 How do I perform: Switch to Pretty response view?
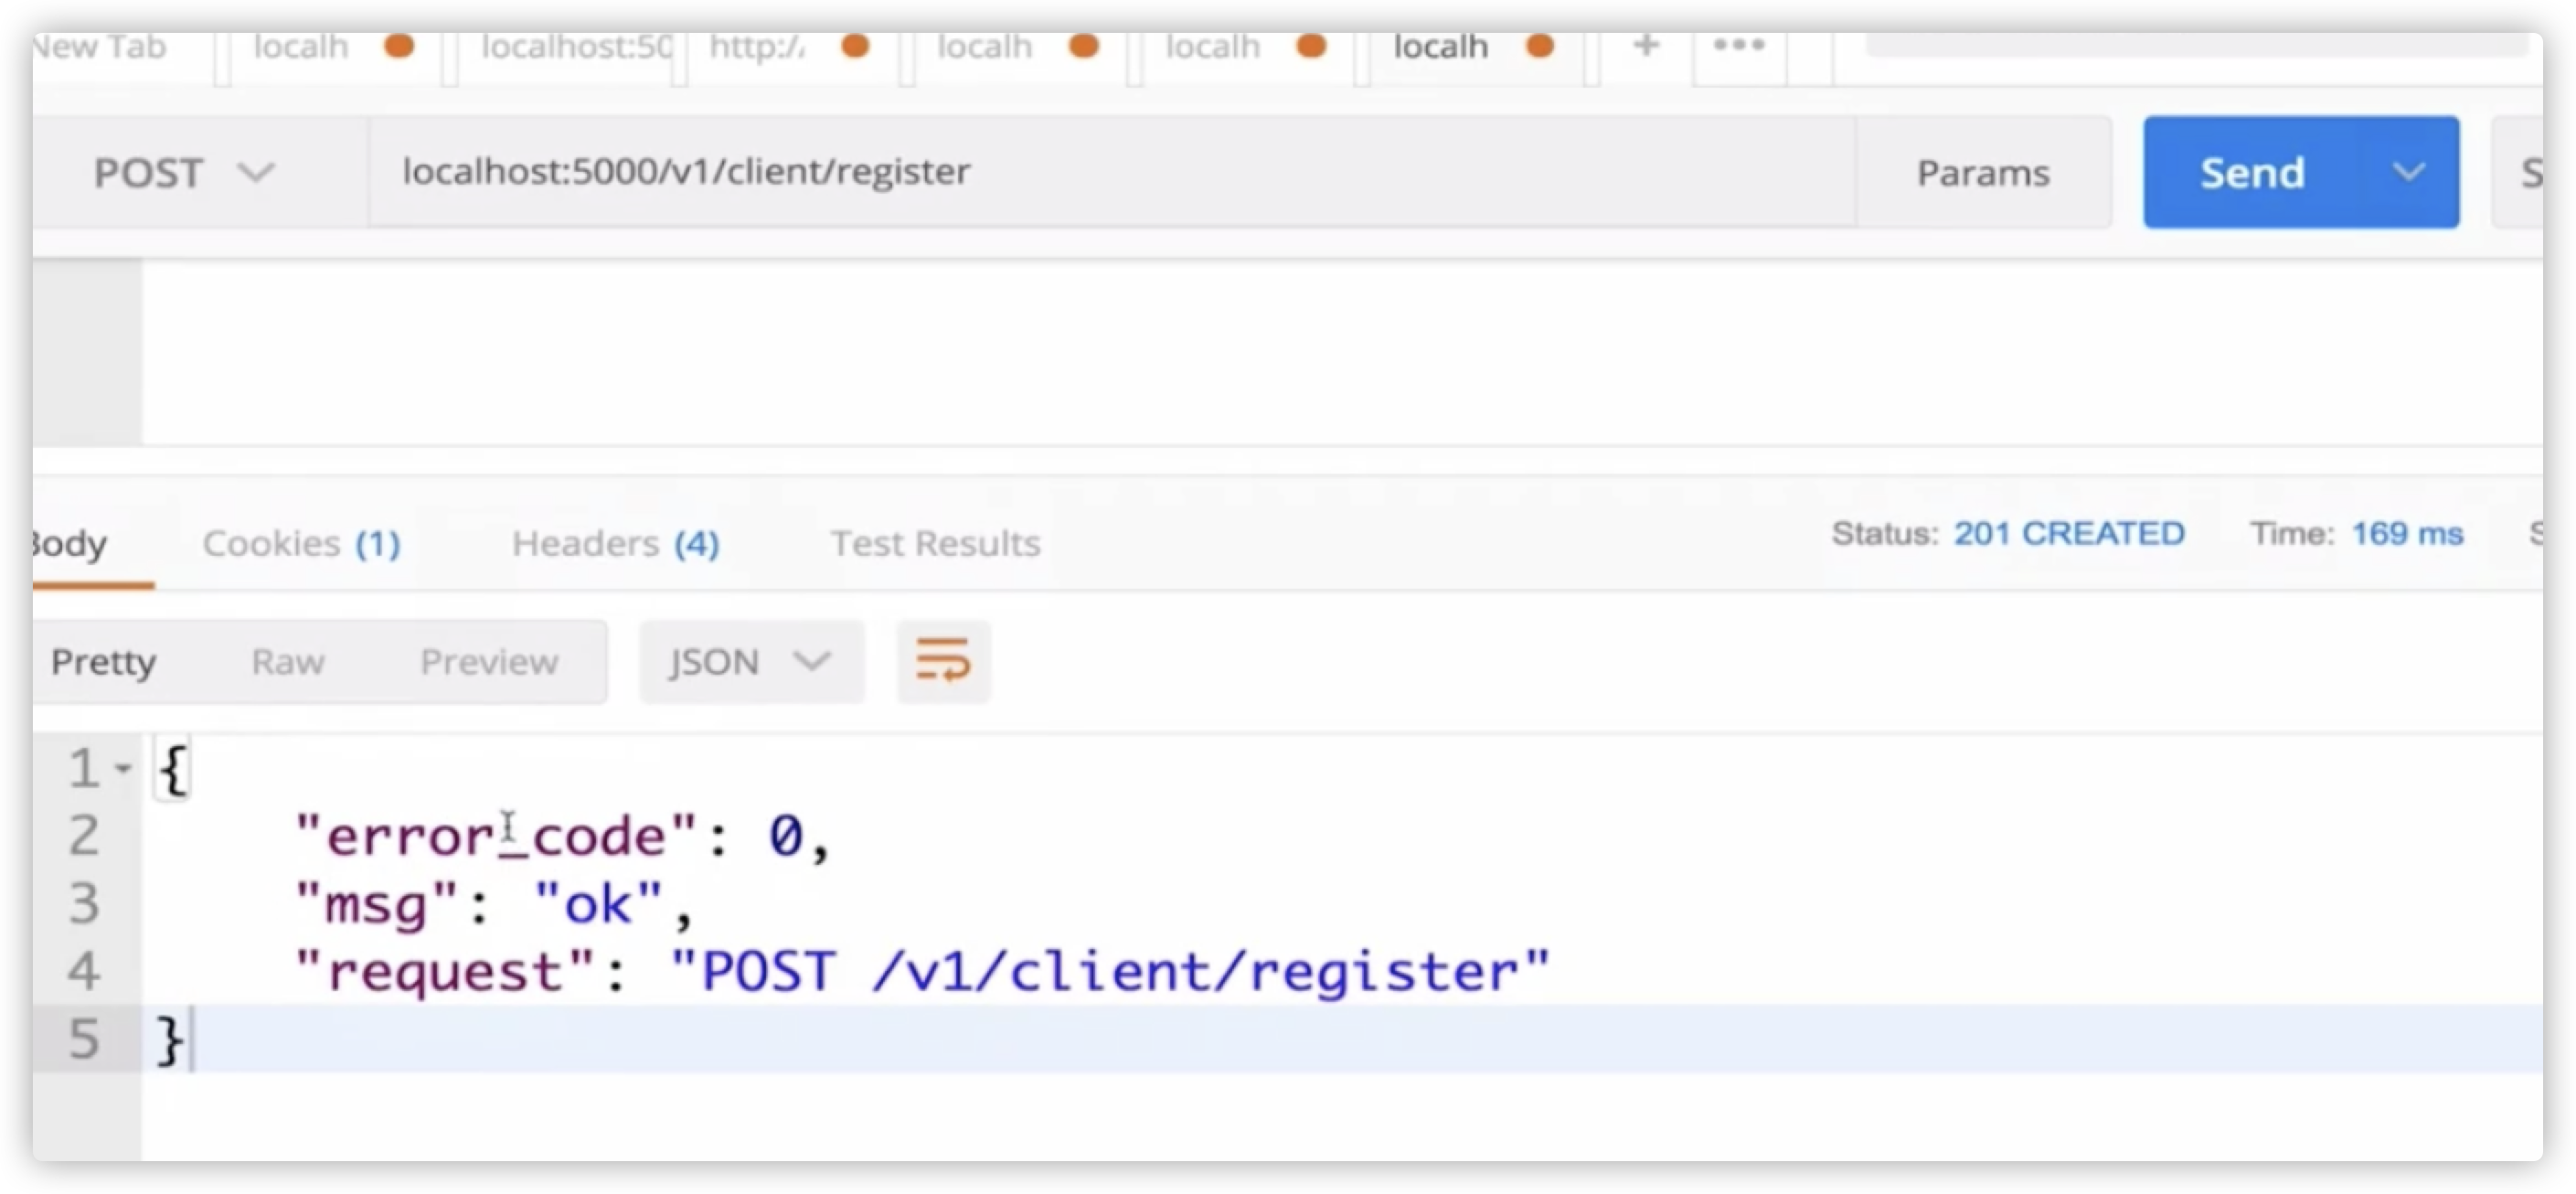103,661
